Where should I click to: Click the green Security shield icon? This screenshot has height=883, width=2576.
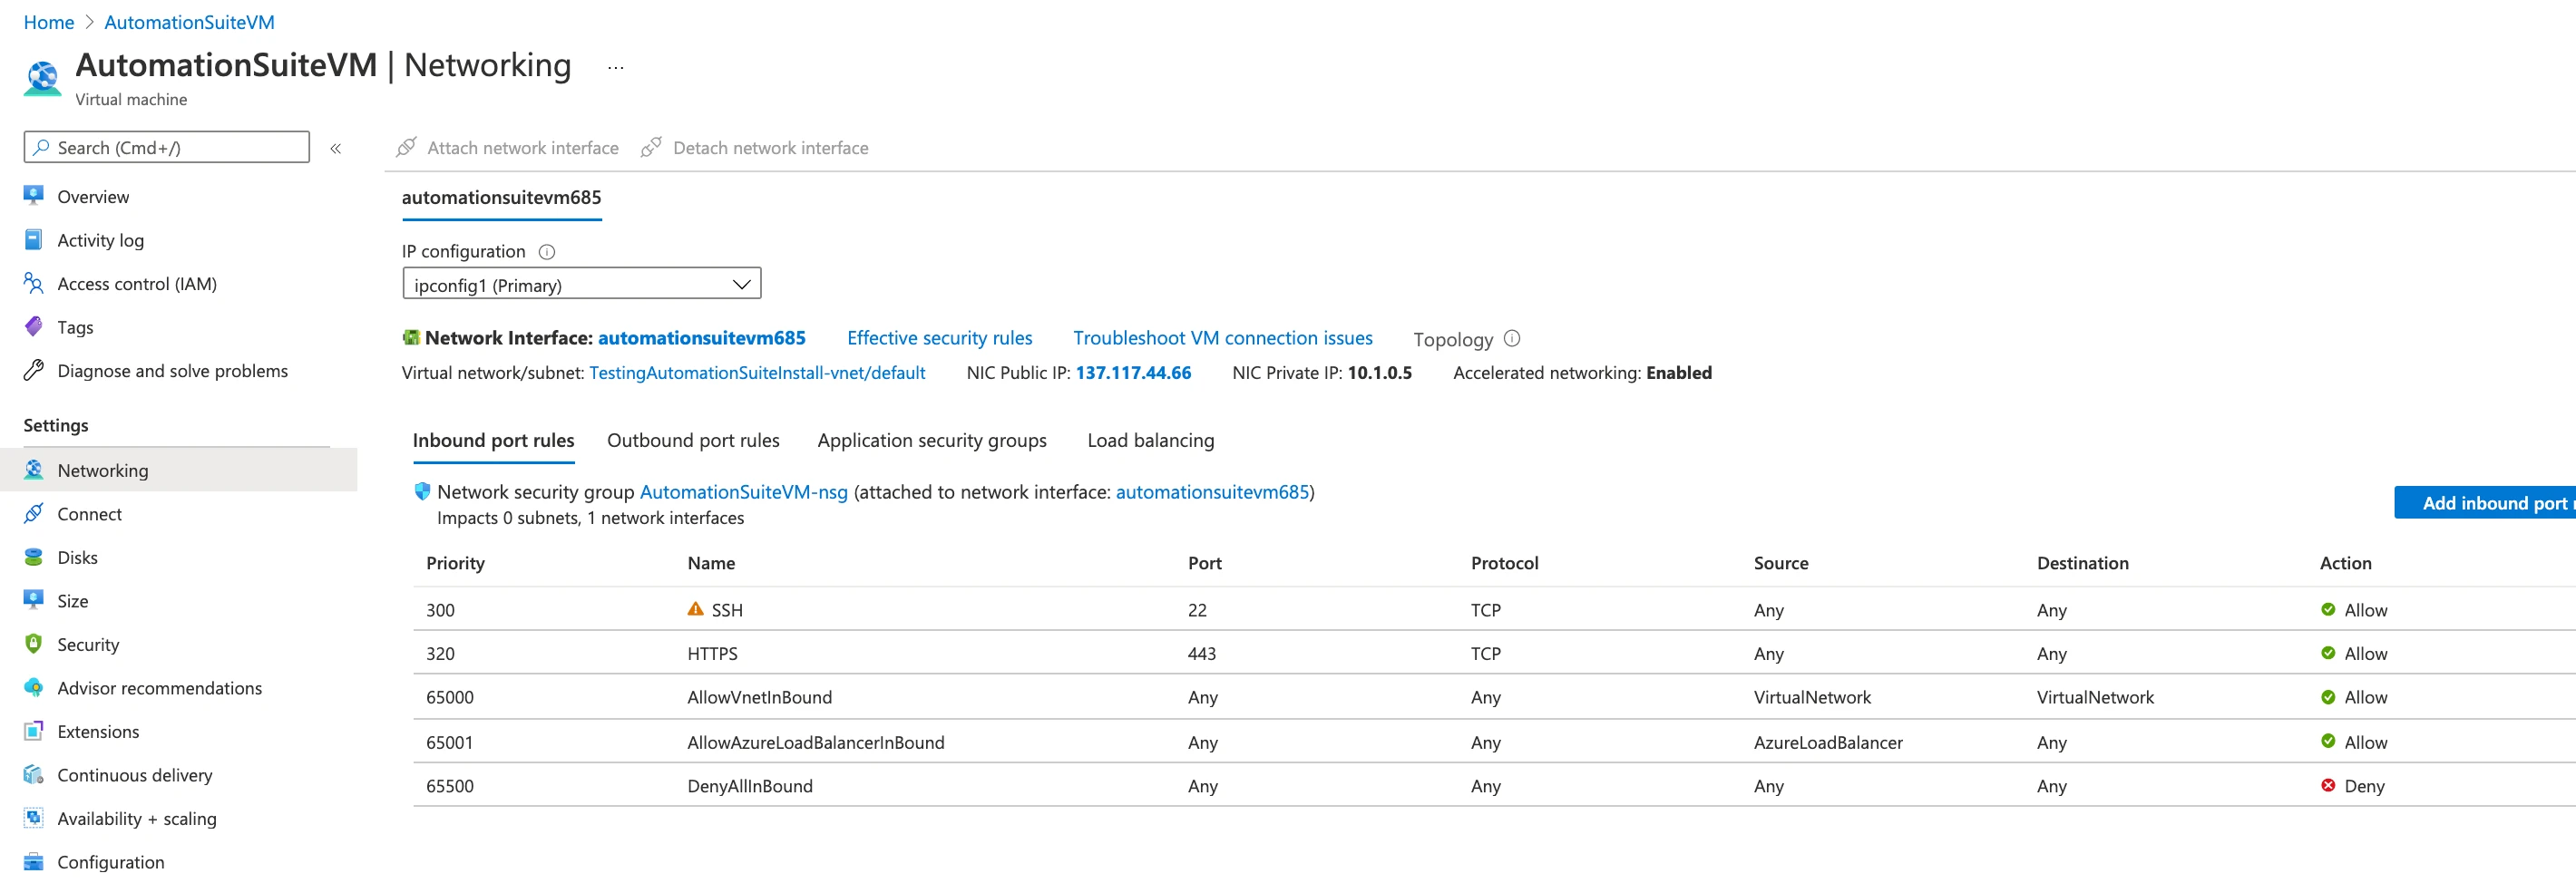pyautogui.click(x=33, y=644)
